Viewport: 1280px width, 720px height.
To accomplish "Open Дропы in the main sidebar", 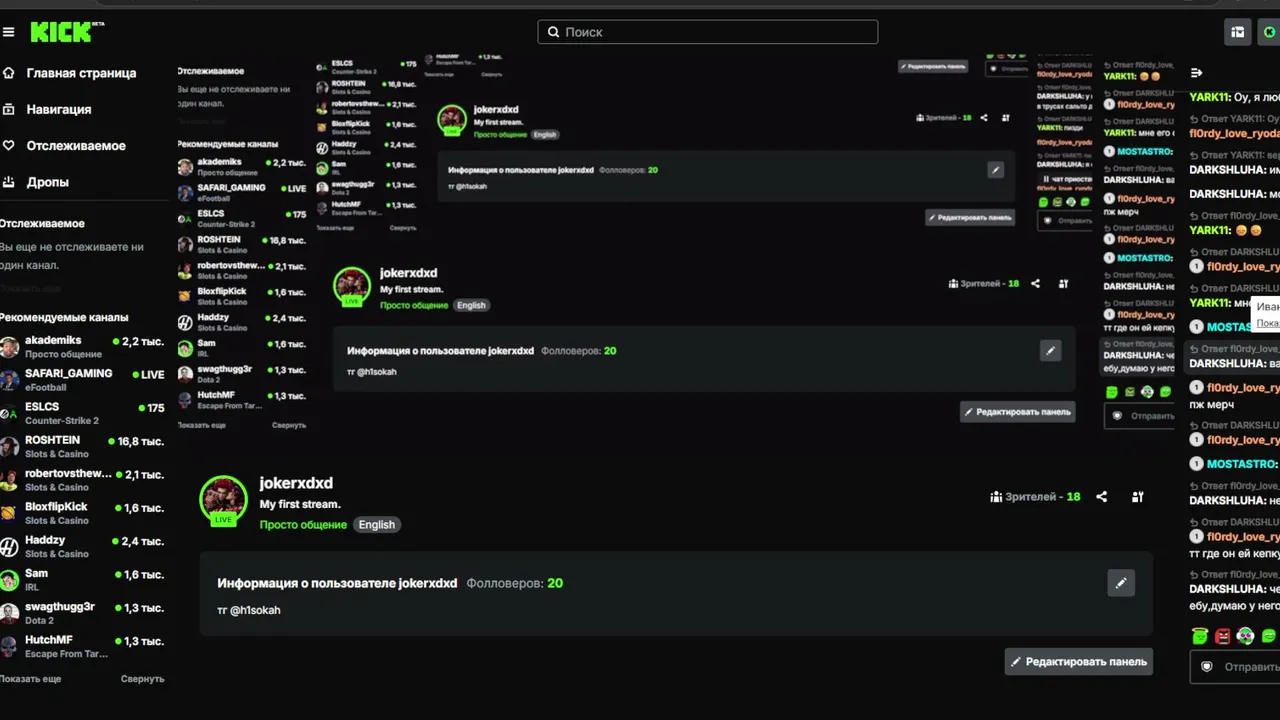I will tap(36, 182).
